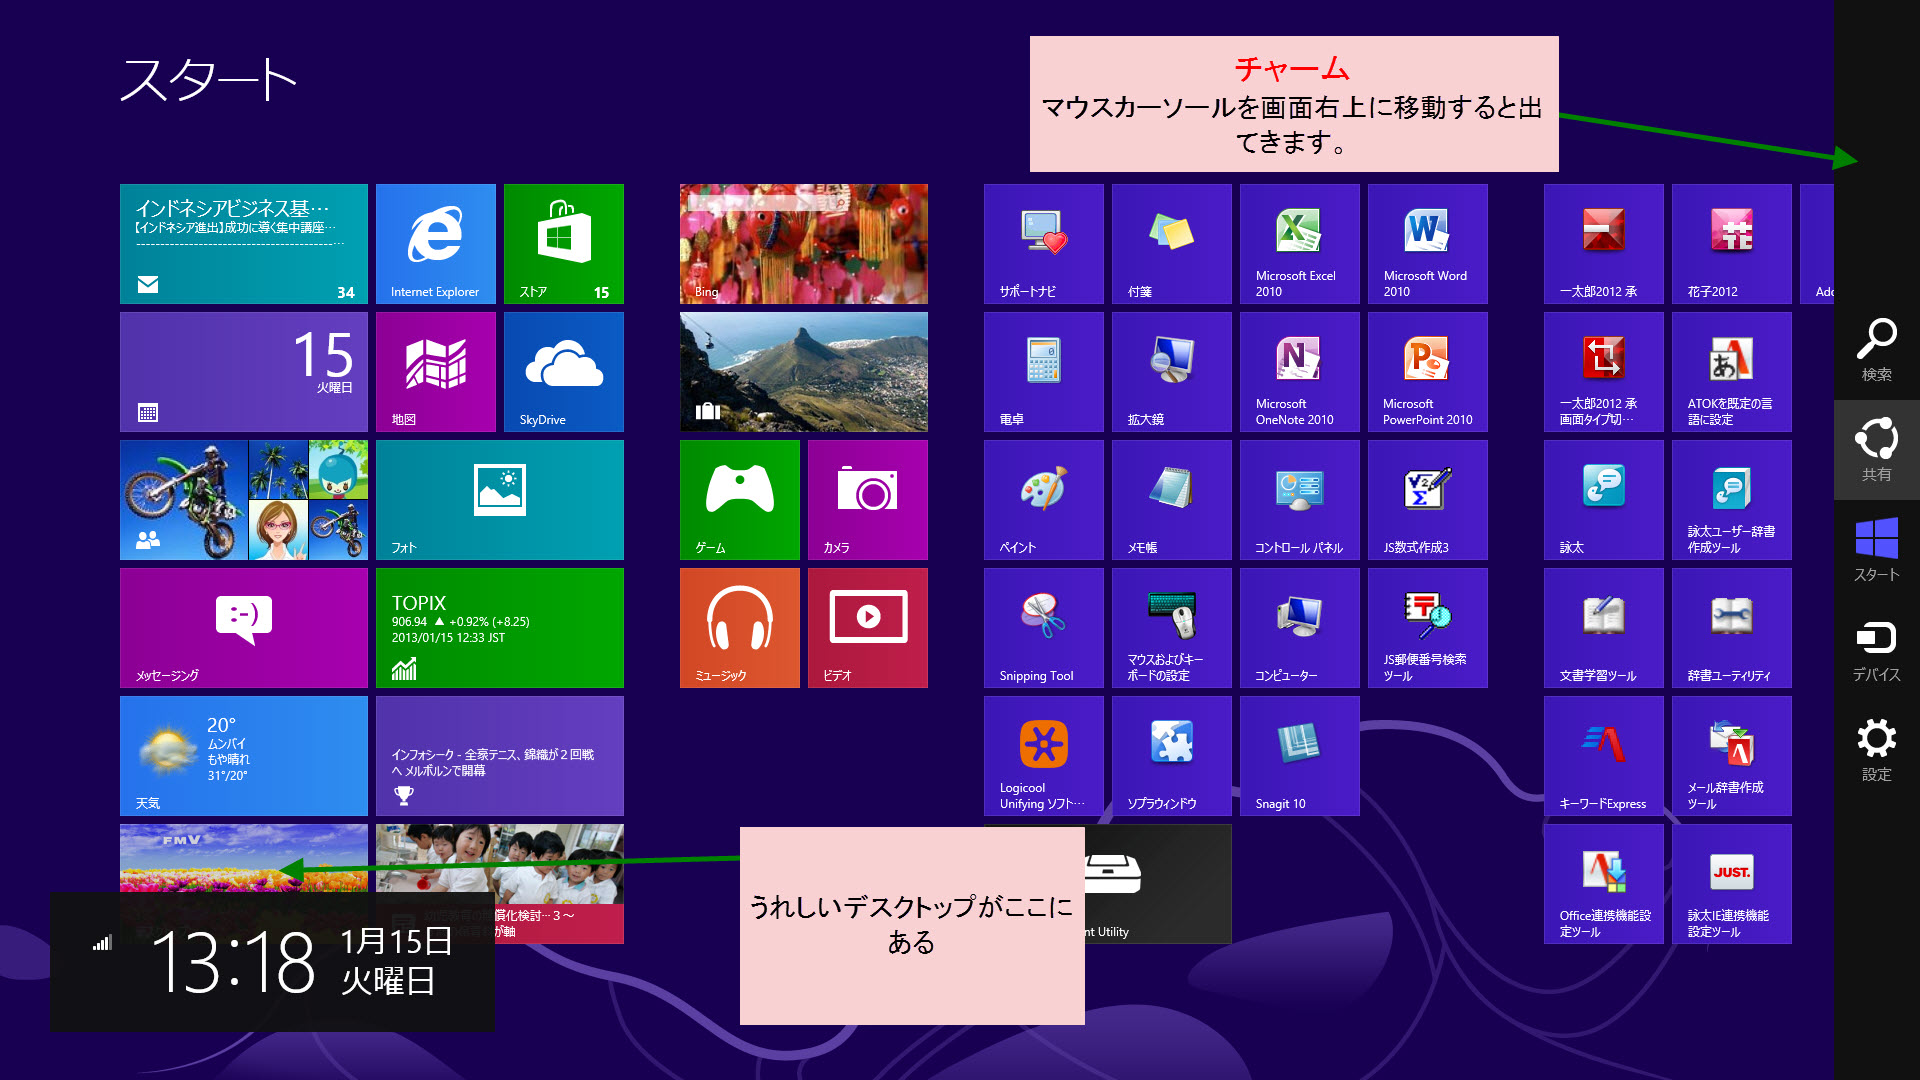Open the Control Panel (コントロールパネル) tile

[1299, 499]
